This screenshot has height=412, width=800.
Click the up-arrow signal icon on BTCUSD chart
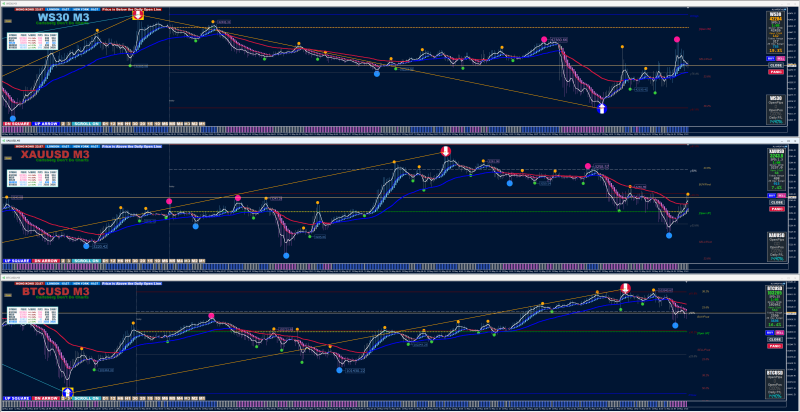67,392
